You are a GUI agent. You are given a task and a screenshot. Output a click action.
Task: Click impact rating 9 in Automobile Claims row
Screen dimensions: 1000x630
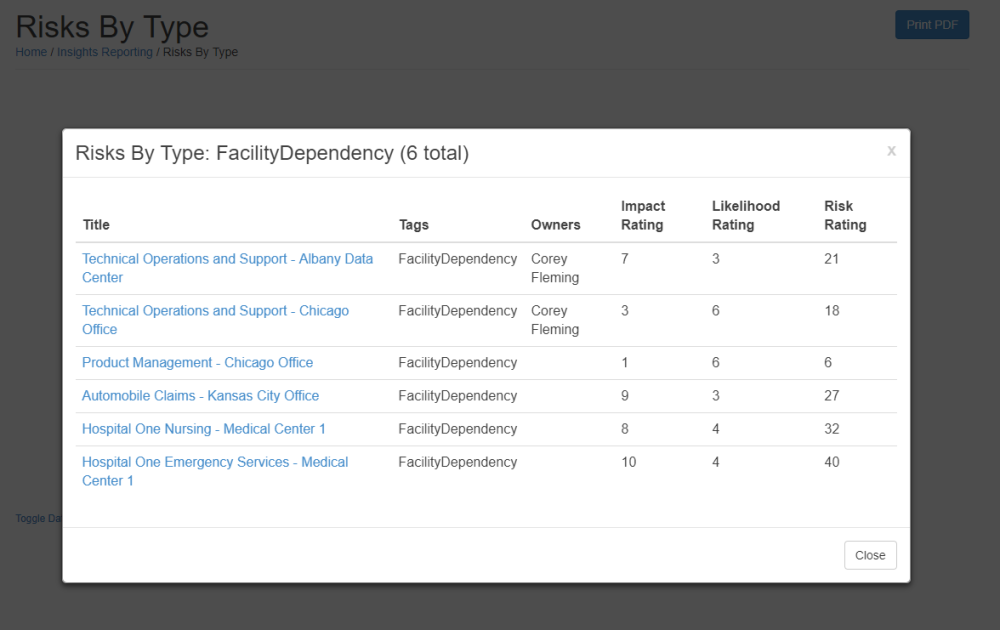click(x=625, y=395)
